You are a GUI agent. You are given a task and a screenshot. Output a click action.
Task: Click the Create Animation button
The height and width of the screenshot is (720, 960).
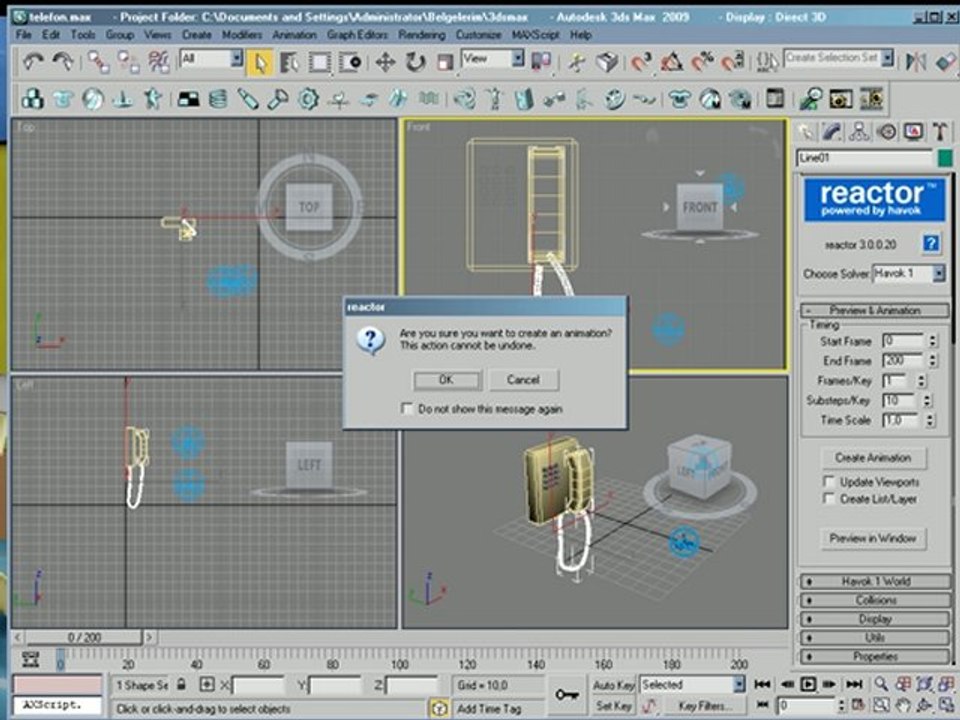pyautogui.click(x=873, y=457)
